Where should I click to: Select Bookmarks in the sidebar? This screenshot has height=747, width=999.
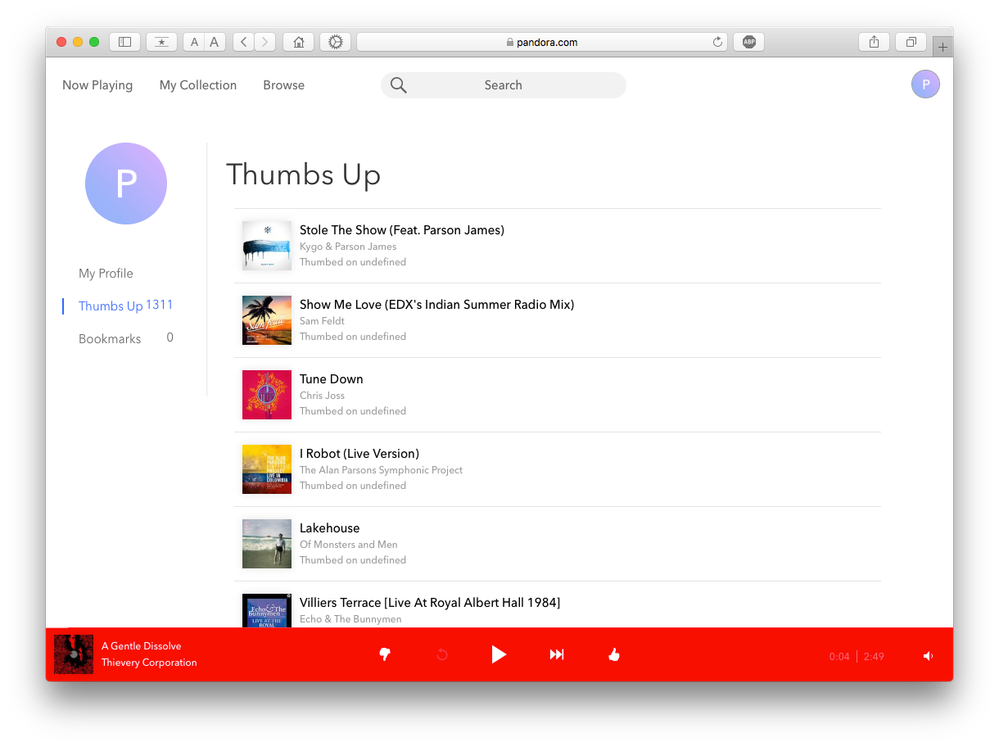point(110,339)
